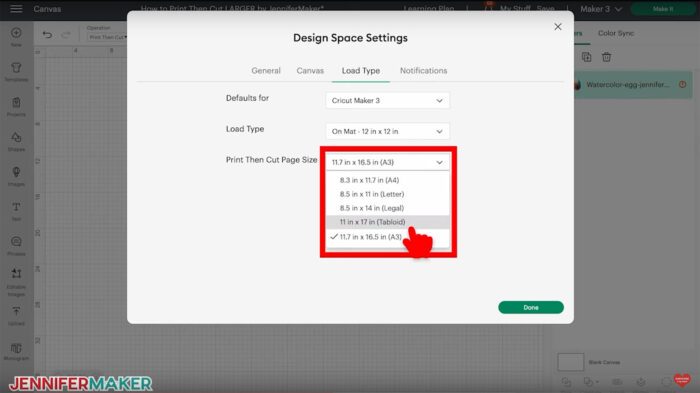Open the Shapes tool in sidebar
The image size is (700, 393).
point(16,138)
